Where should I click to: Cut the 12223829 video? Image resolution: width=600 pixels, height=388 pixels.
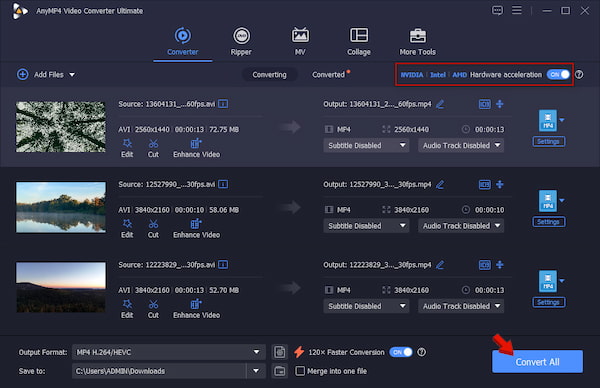[153, 309]
